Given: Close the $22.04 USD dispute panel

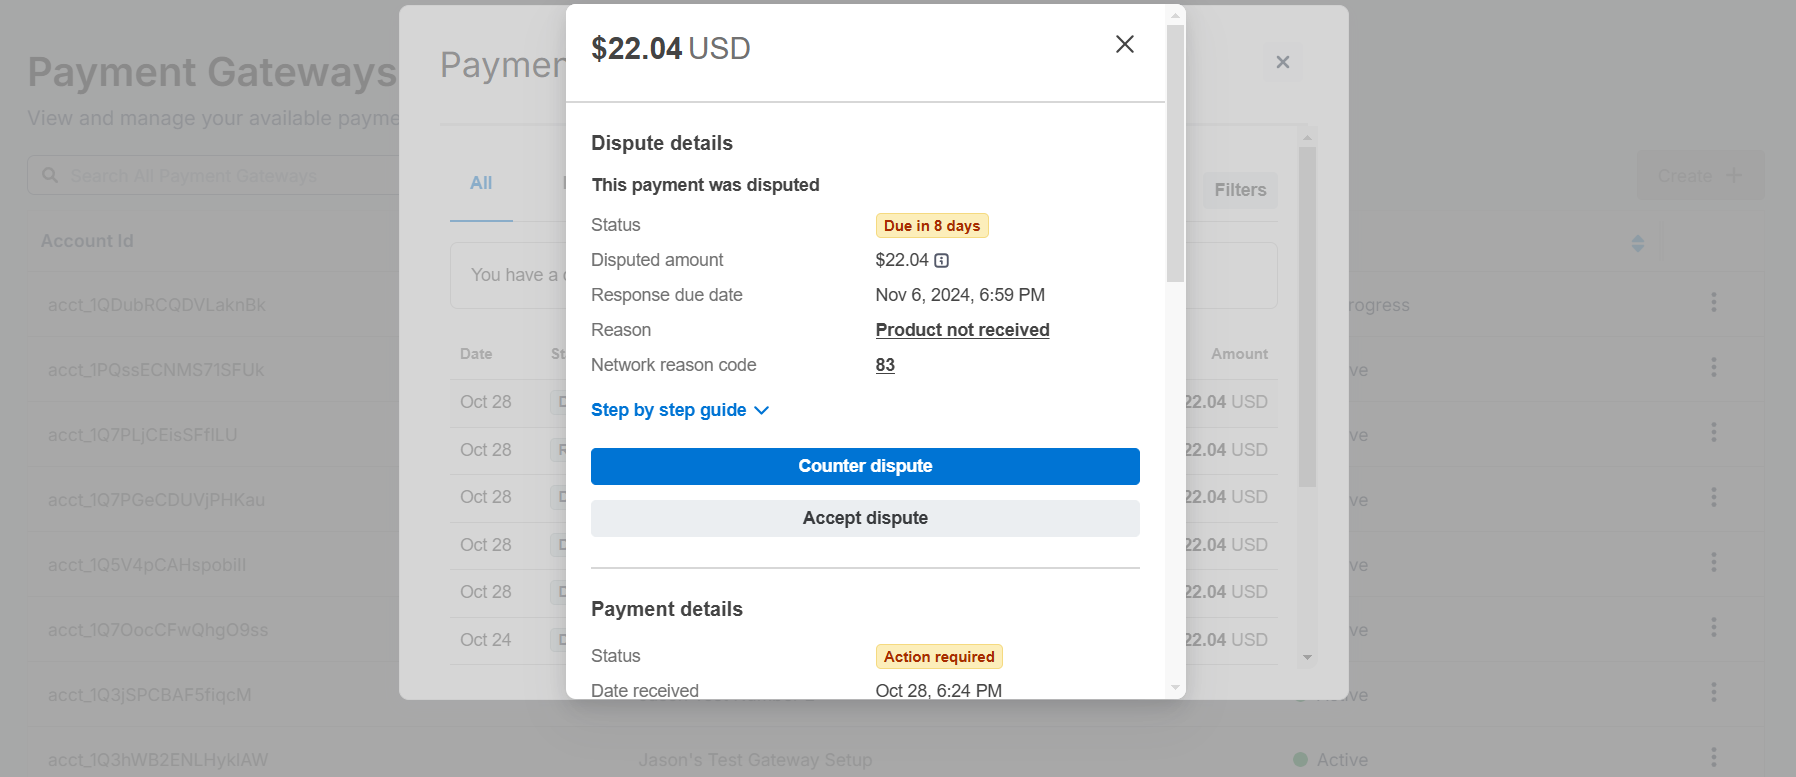Looking at the screenshot, I should pos(1124,44).
